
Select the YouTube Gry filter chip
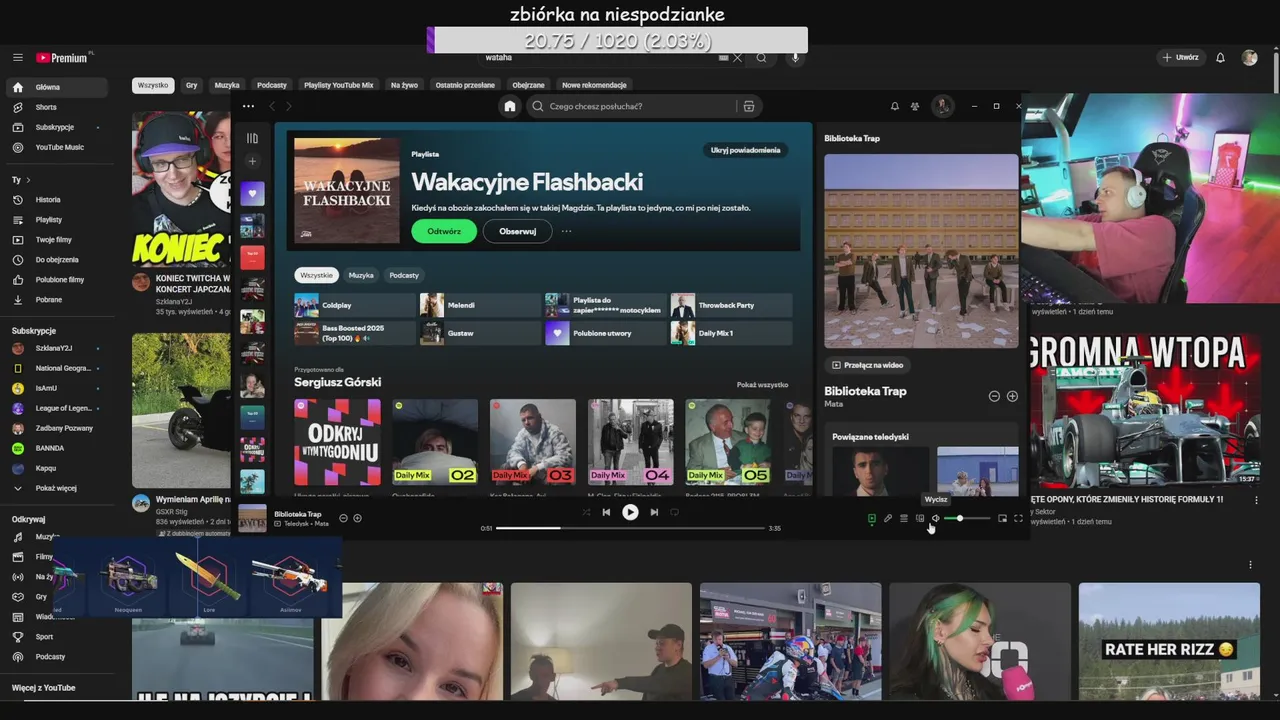191,85
